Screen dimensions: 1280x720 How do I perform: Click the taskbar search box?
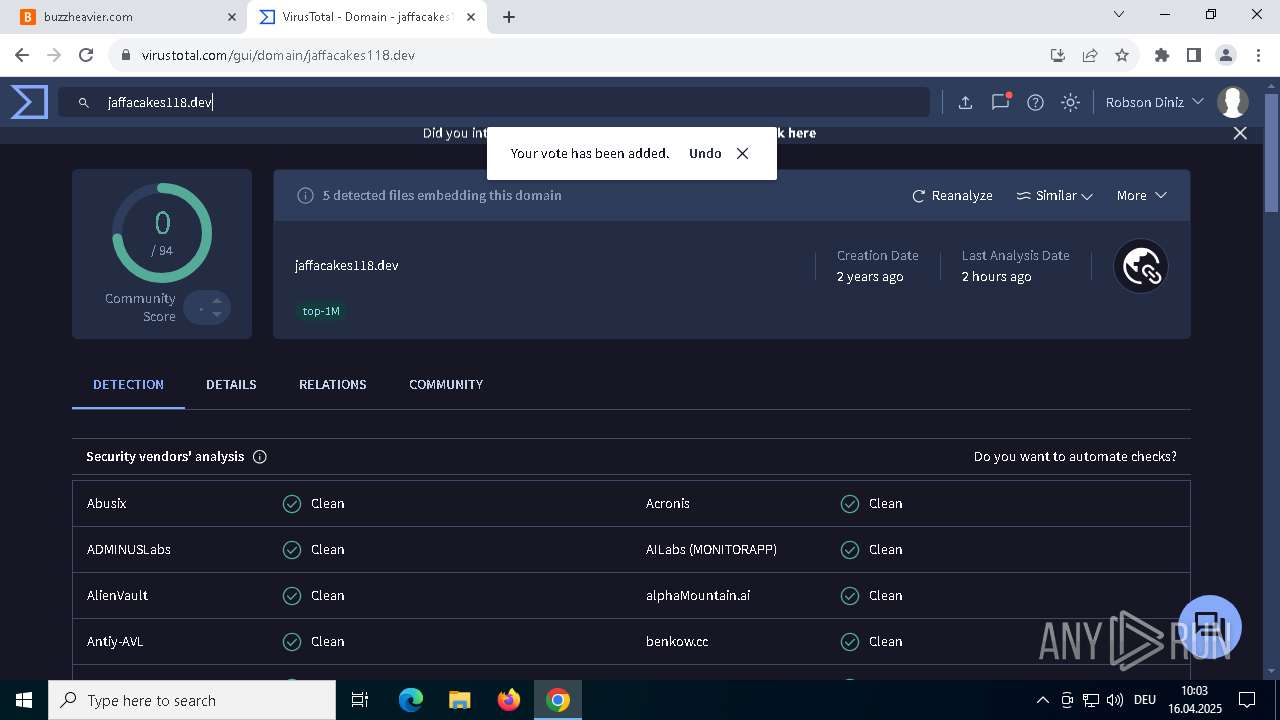coord(192,700)
